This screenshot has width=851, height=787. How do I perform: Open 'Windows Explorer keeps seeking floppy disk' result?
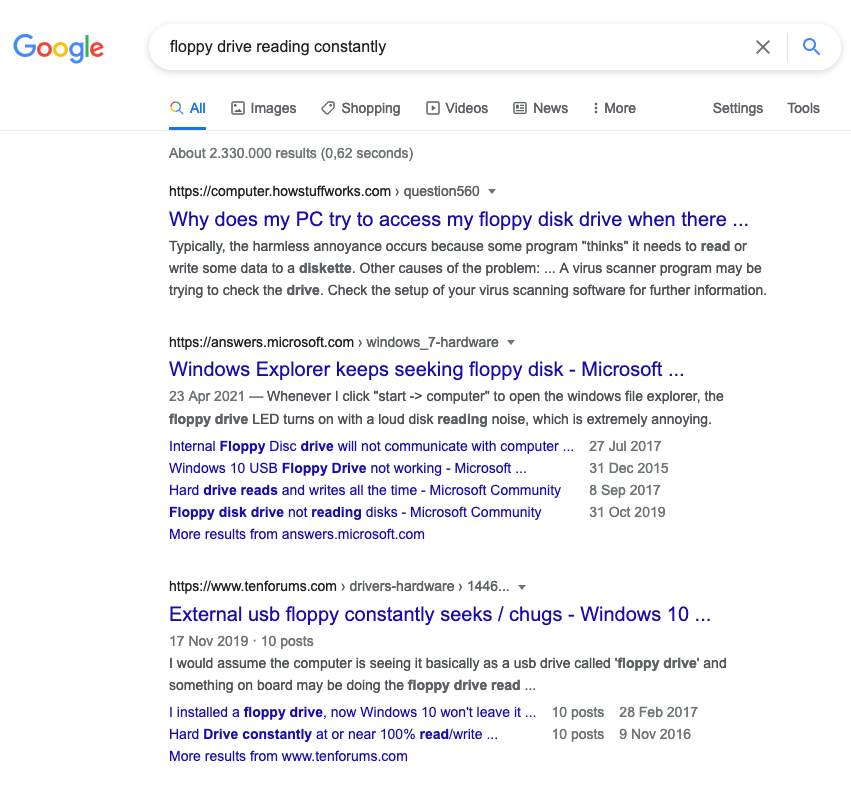point(427,369)
